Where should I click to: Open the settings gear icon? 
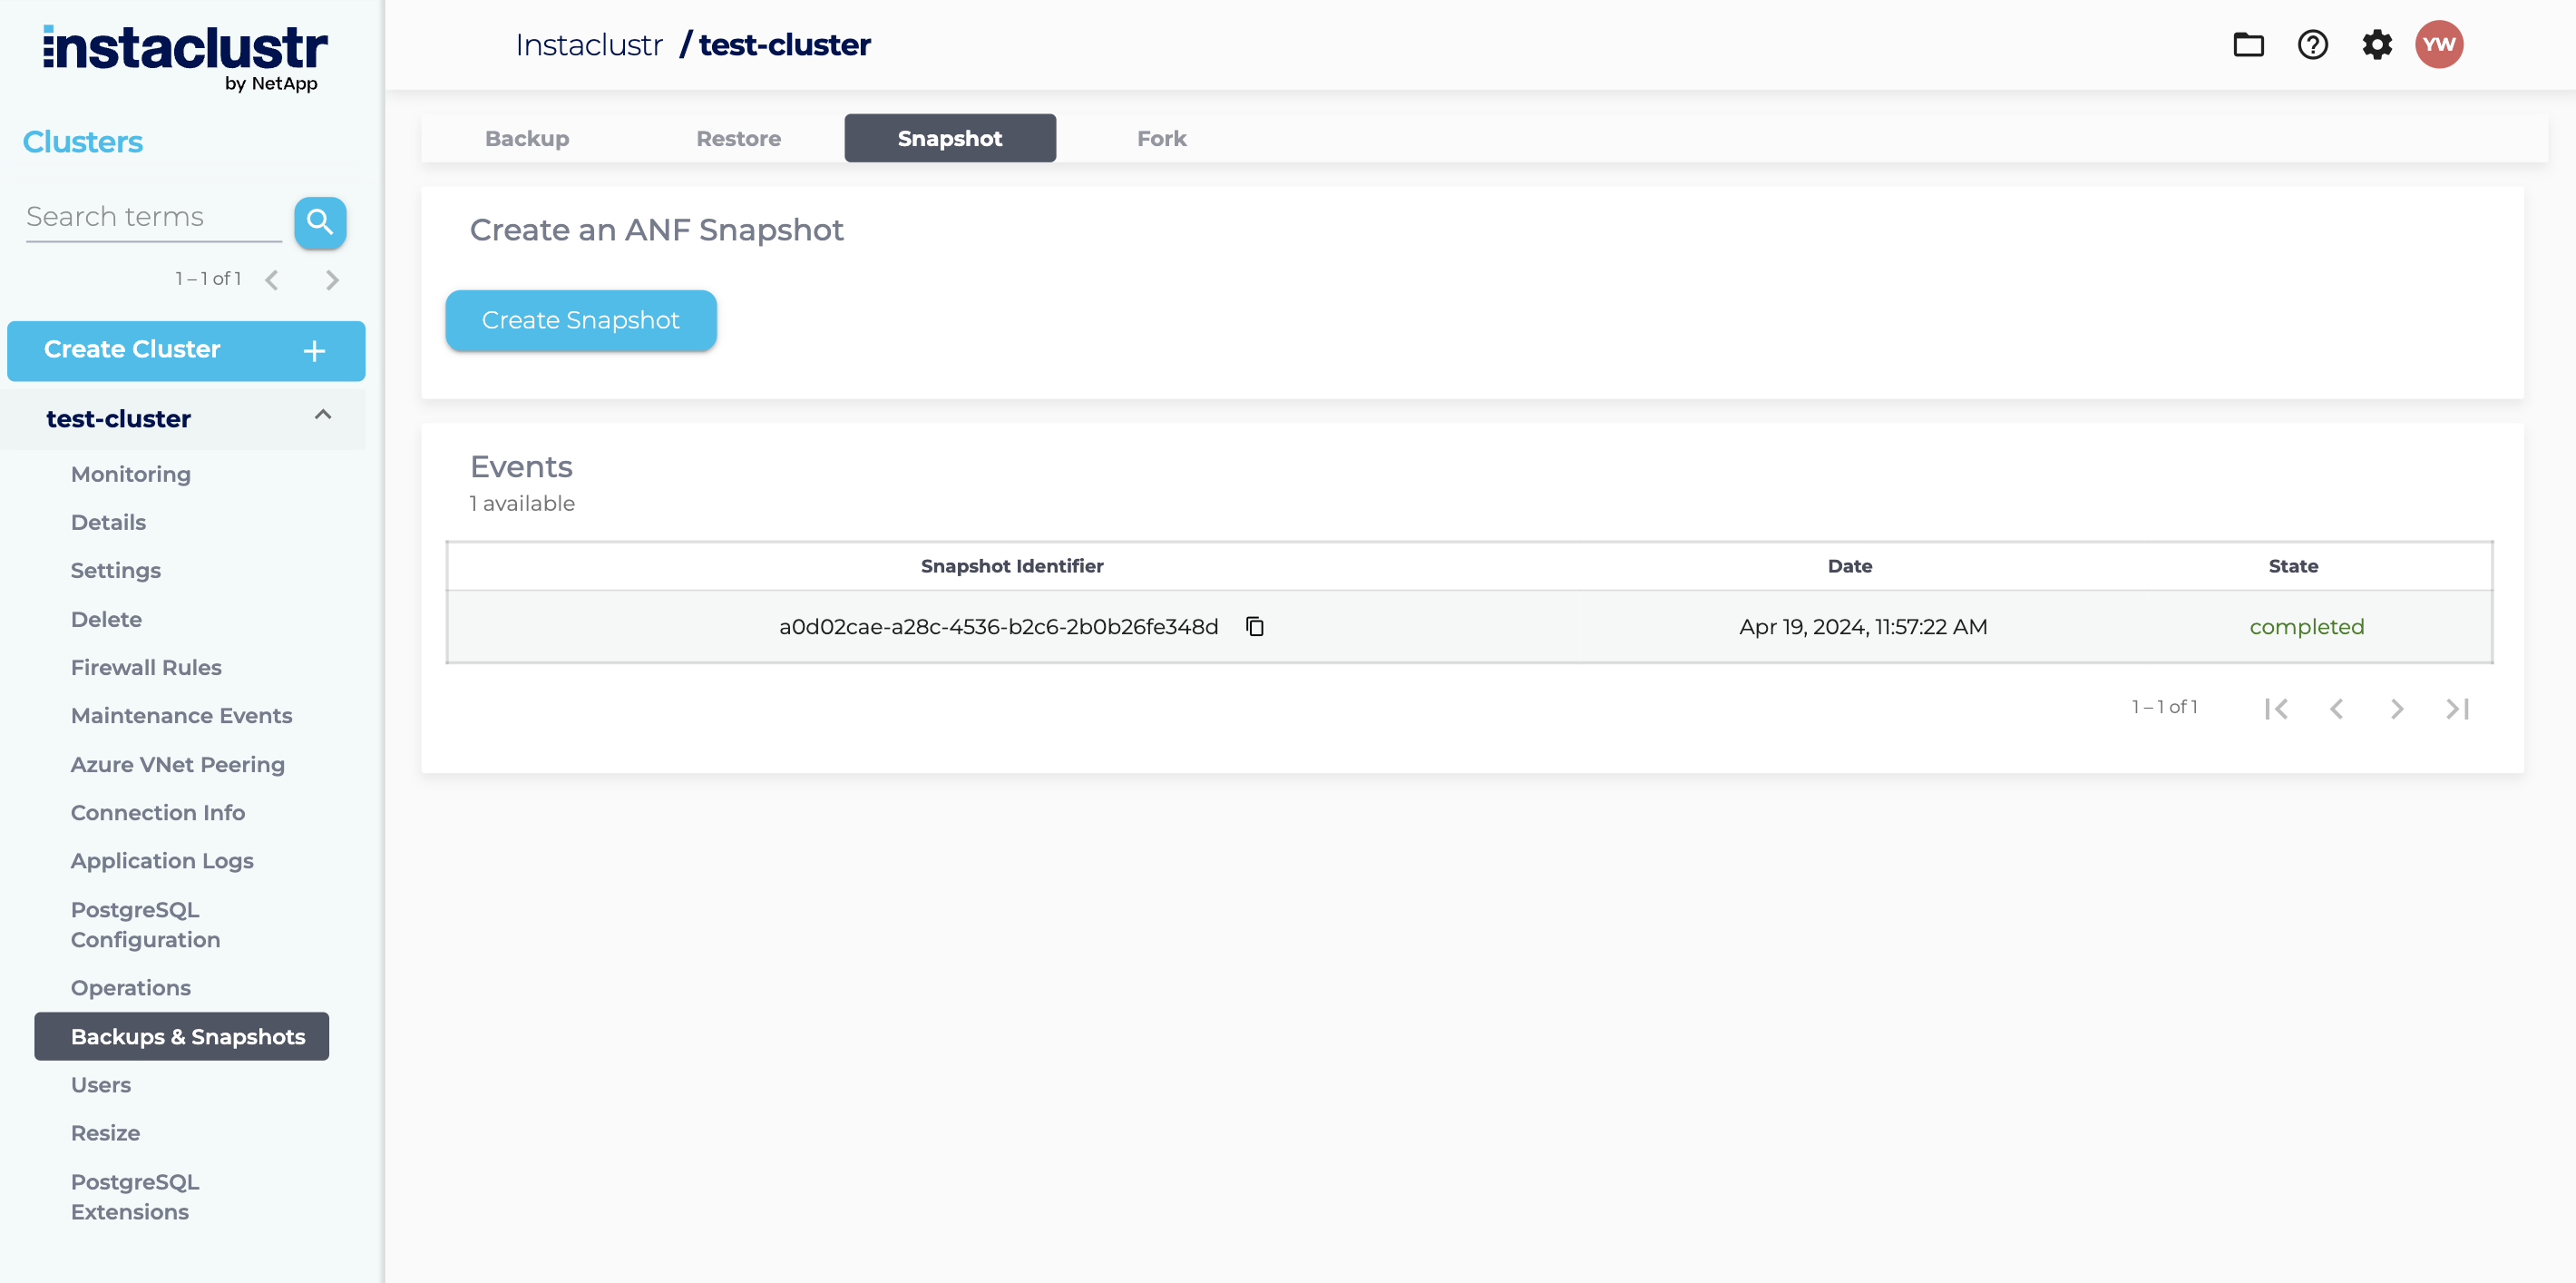pyautogui.click(x=2377, y=45)
